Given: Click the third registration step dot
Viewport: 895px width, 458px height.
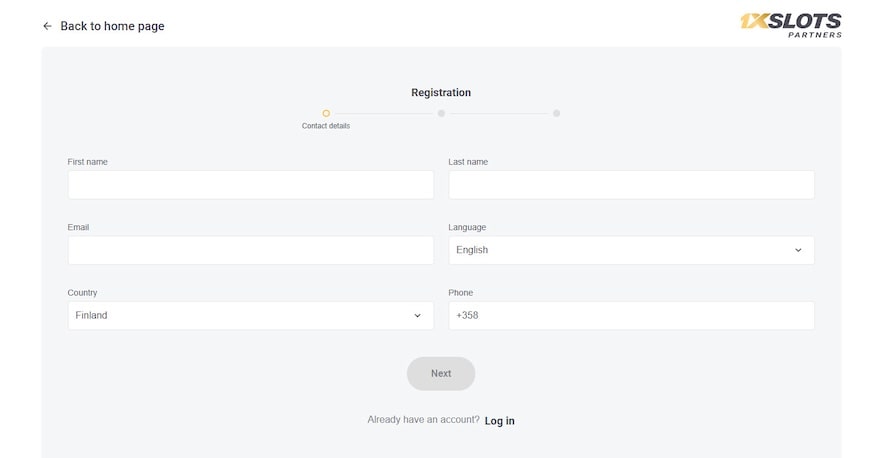Looking at the screenshot, I should (556, 113).
